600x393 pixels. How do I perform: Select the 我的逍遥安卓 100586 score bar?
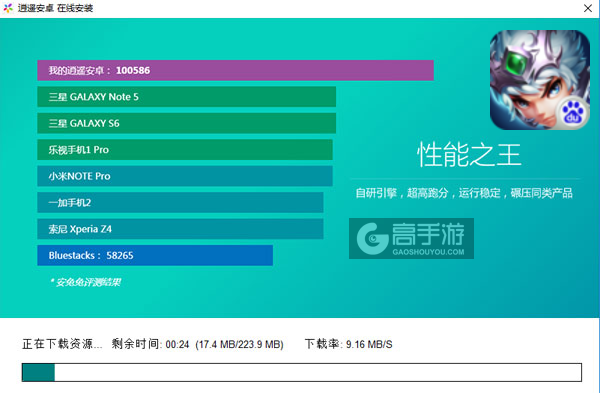point(235,70)
